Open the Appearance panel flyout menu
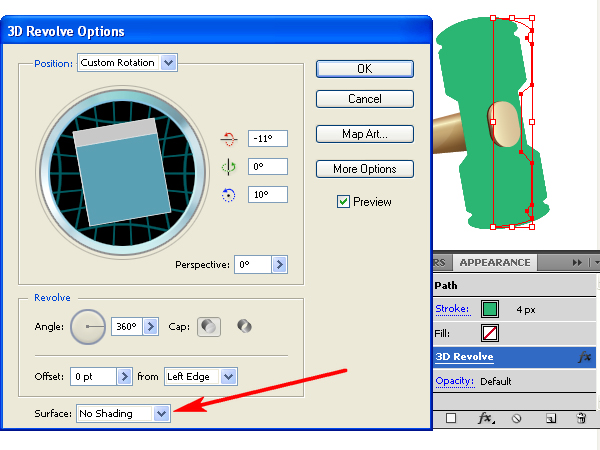The width and height of the screenshot is (600, 450). (596, 262)
